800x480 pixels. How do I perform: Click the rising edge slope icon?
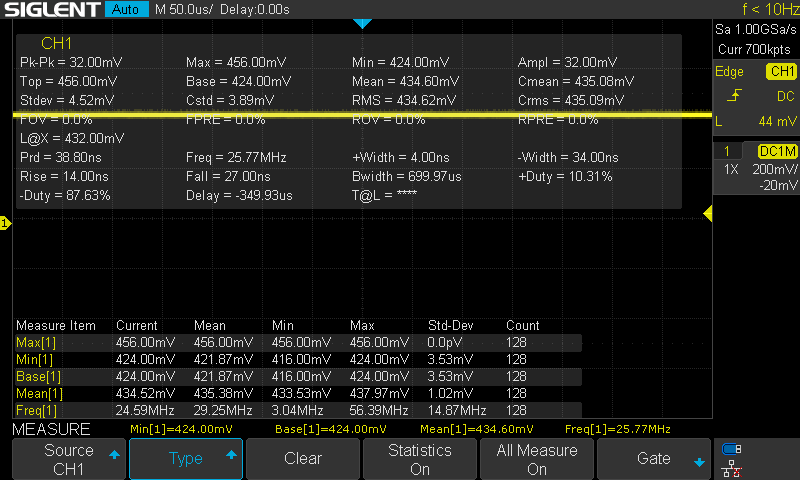pos(734,95)
